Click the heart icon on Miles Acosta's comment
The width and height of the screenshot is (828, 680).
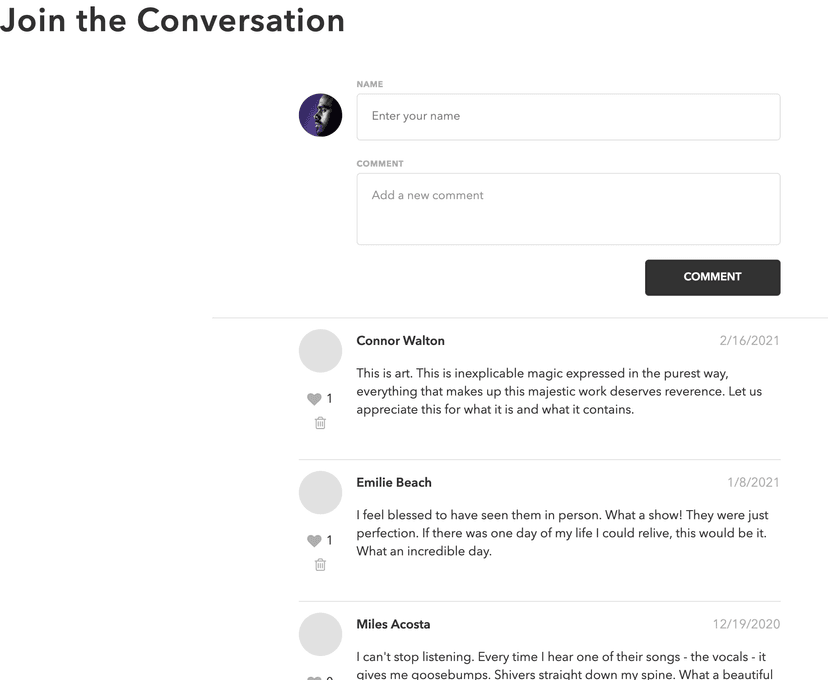(x=314, y=678)
